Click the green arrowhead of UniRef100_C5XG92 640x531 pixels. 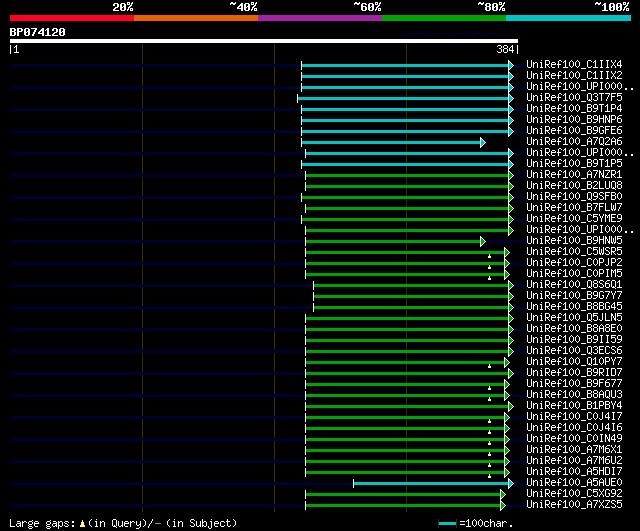(503, 495)
